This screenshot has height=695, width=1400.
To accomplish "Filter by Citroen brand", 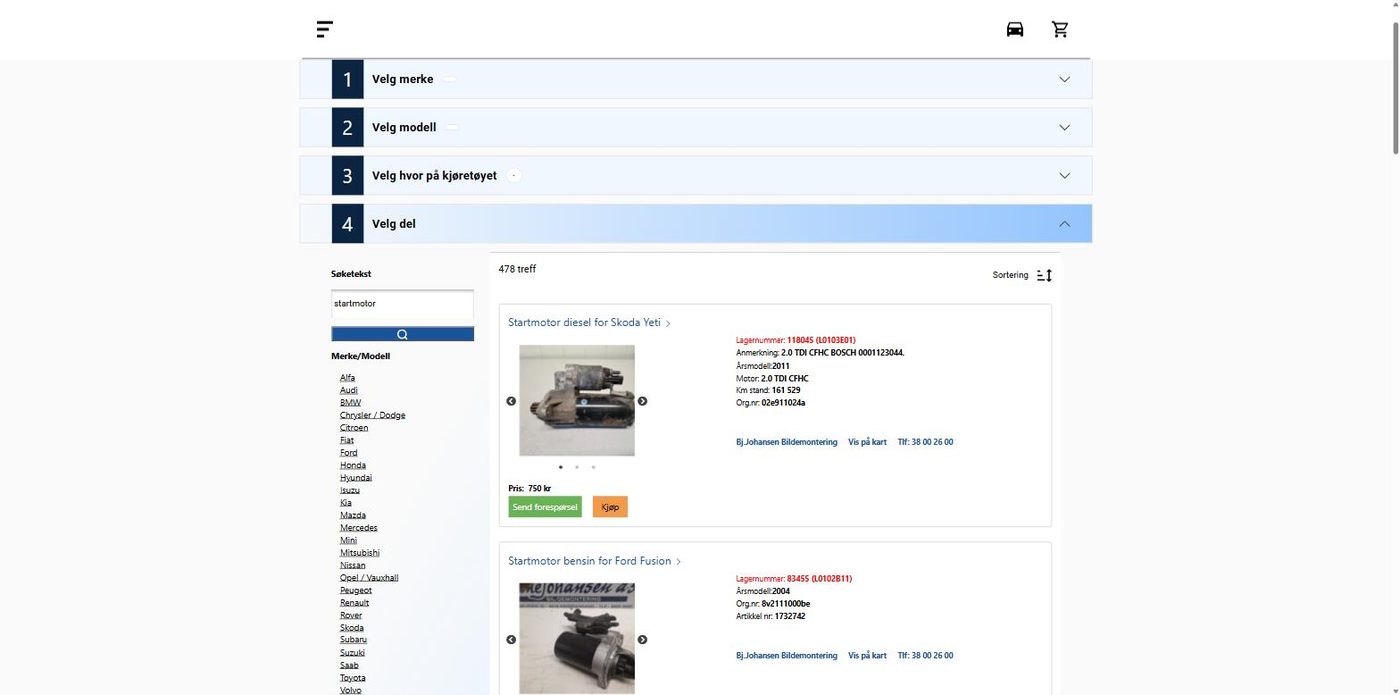I will (x=354, y=428).
